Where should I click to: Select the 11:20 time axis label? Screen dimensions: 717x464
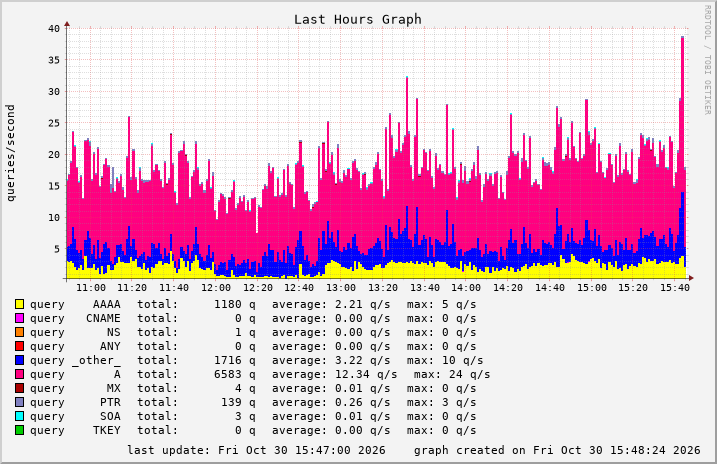(x=132, y=288)
